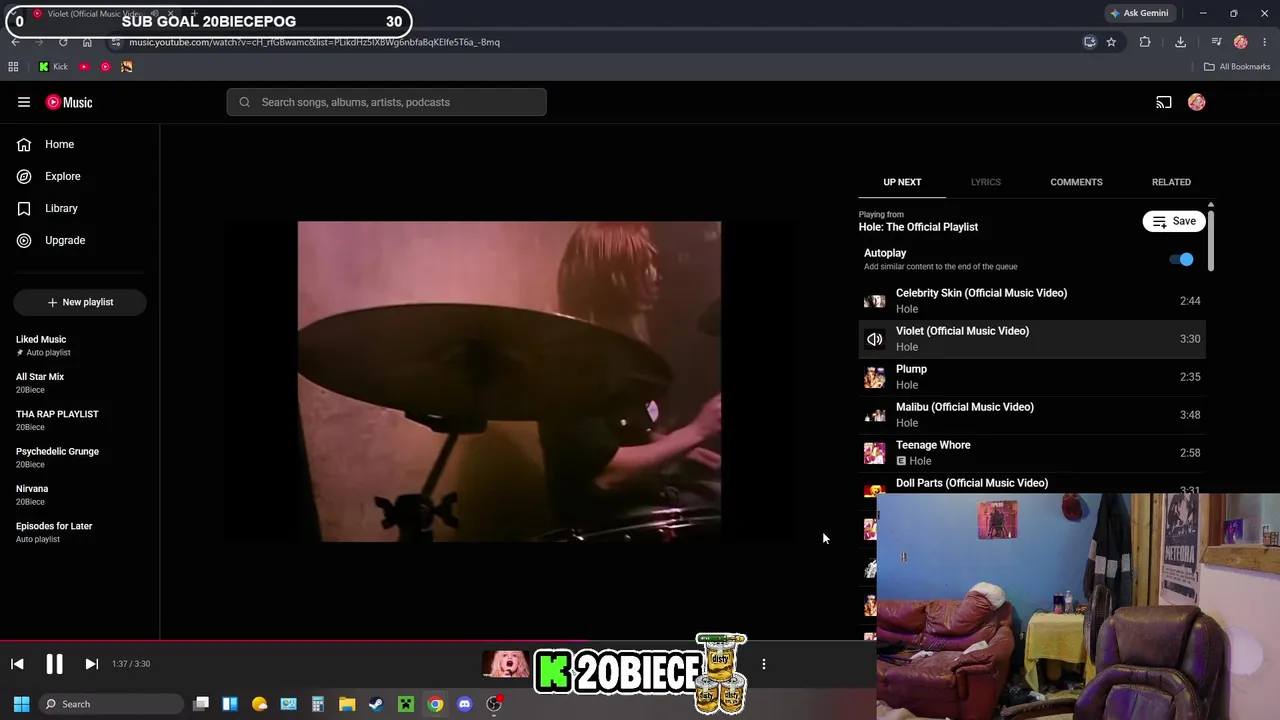Click the now-playing thumbnail in player bar
The image size is (1280, 720).
(506, 664)
